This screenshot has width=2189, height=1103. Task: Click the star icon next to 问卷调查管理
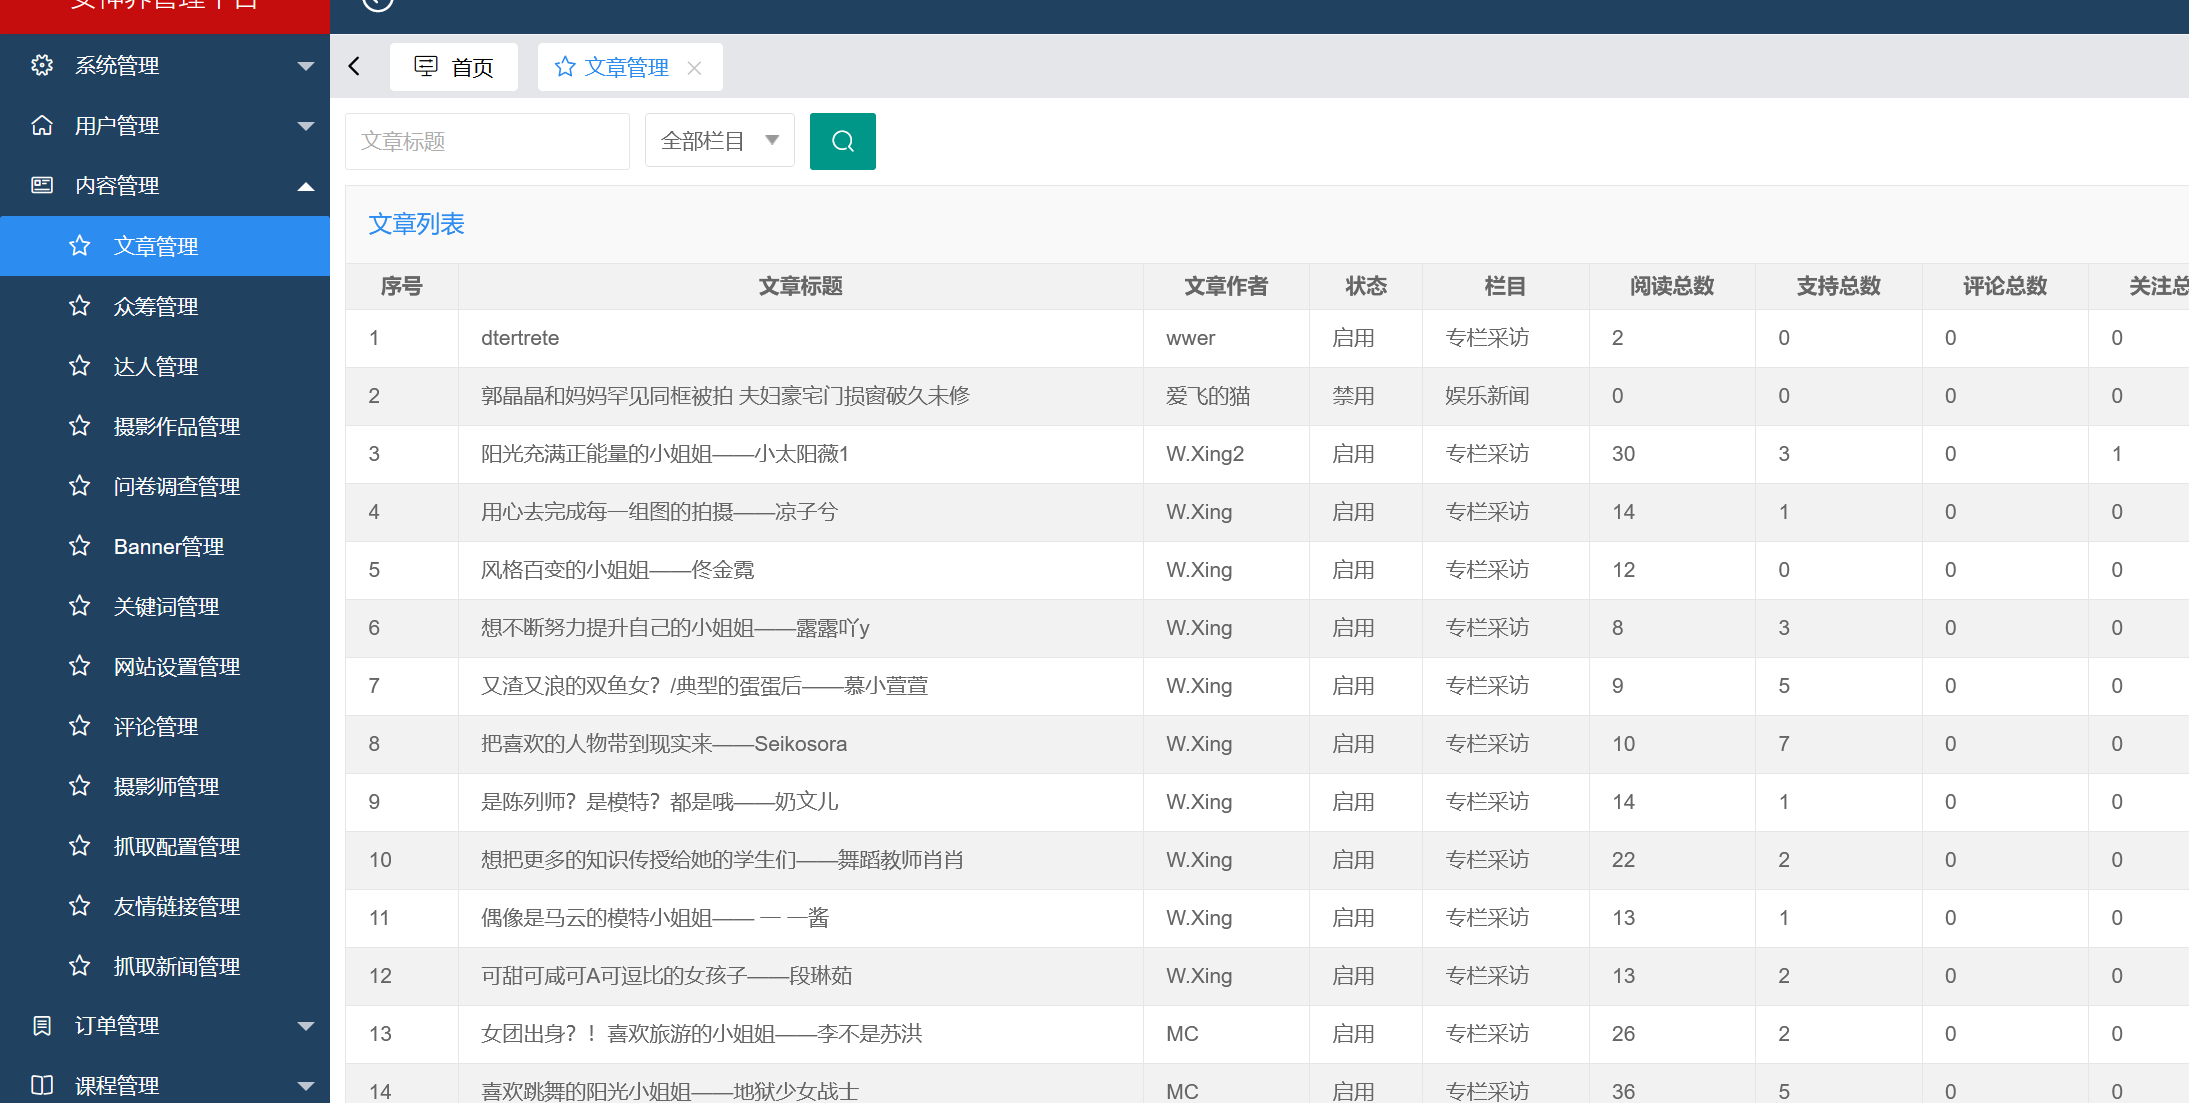(x=80, y=486)
